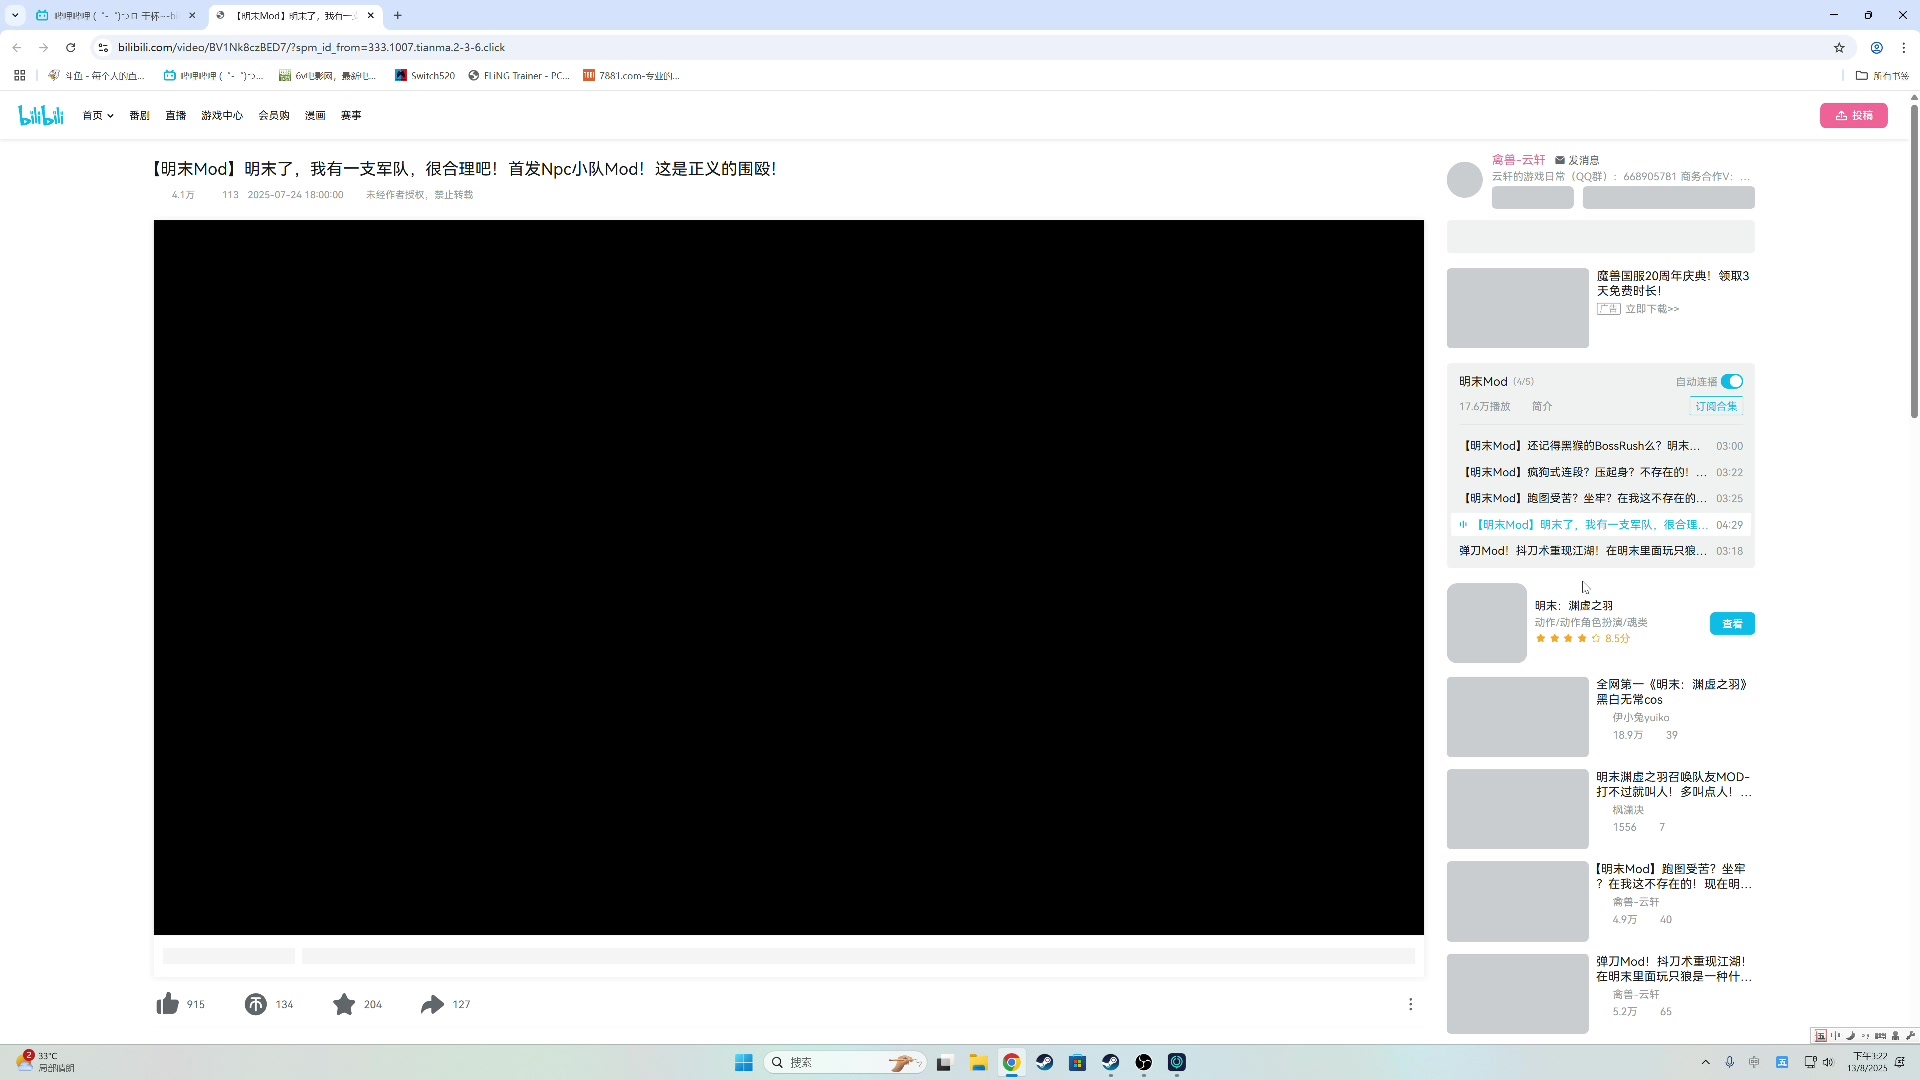Open a new browser tab

398,15
